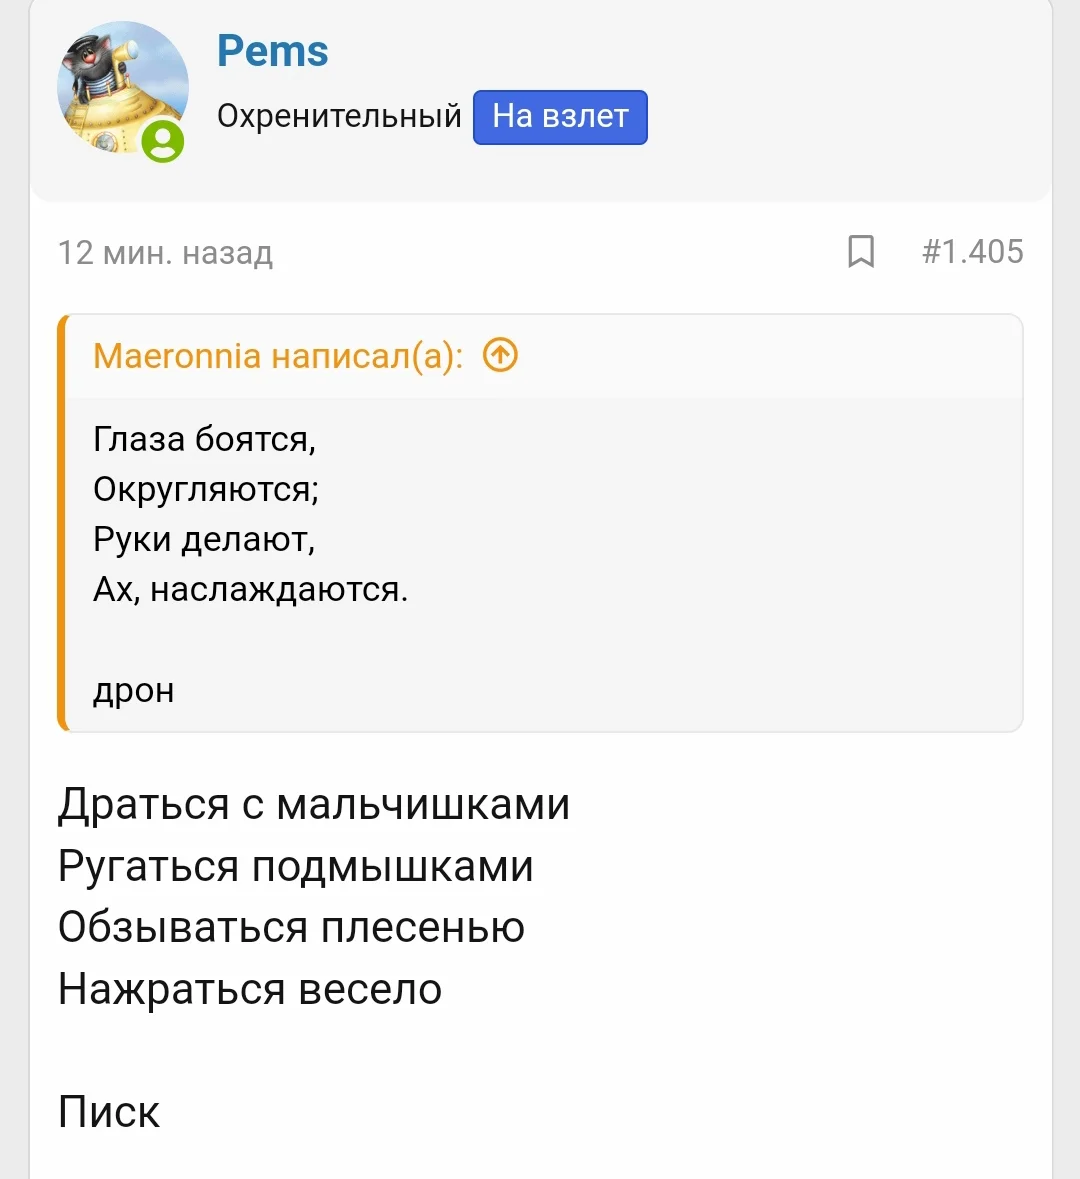
Task: Click the quoted line "Округляются;"
Action: [x=206, y=489]
